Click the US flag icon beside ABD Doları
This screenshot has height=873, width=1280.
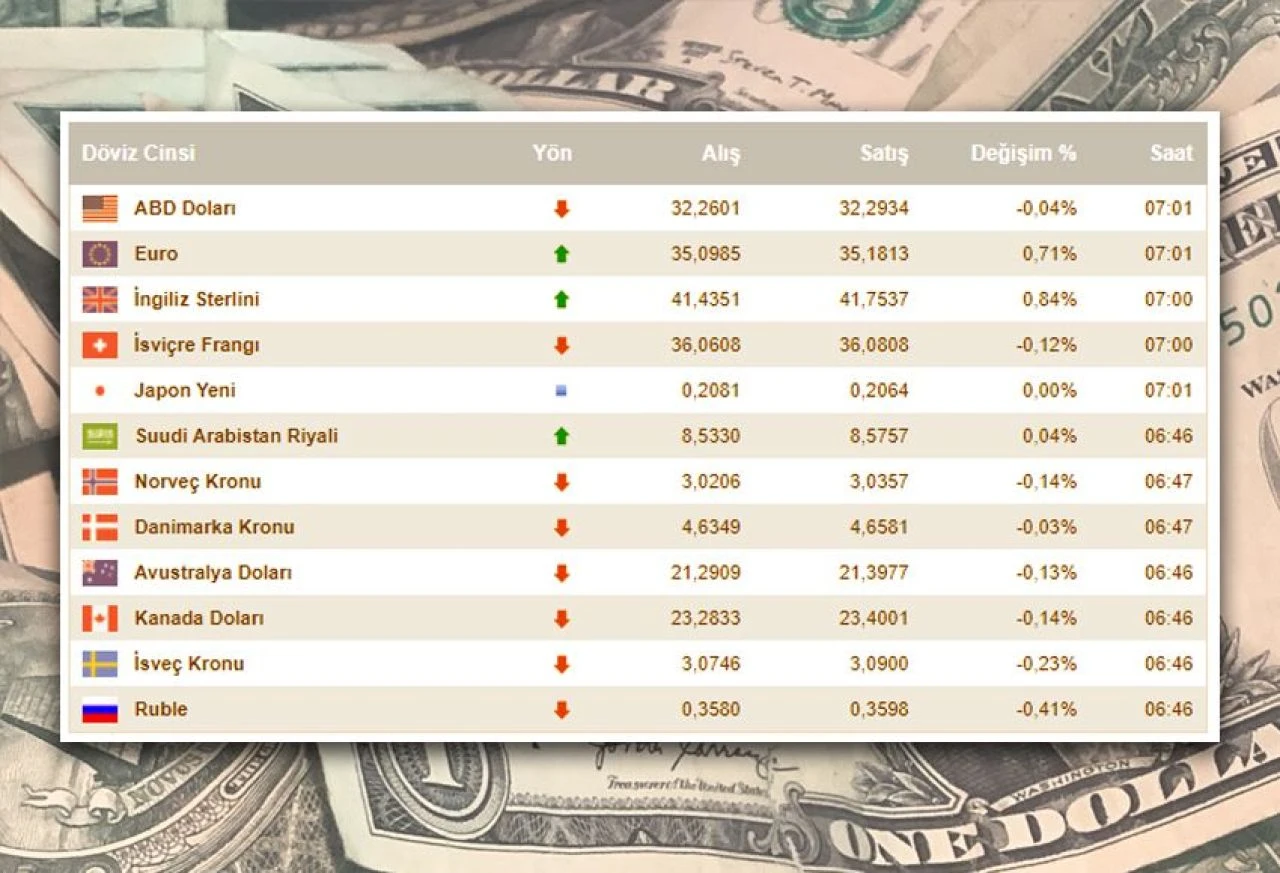(x=100, y=209)
